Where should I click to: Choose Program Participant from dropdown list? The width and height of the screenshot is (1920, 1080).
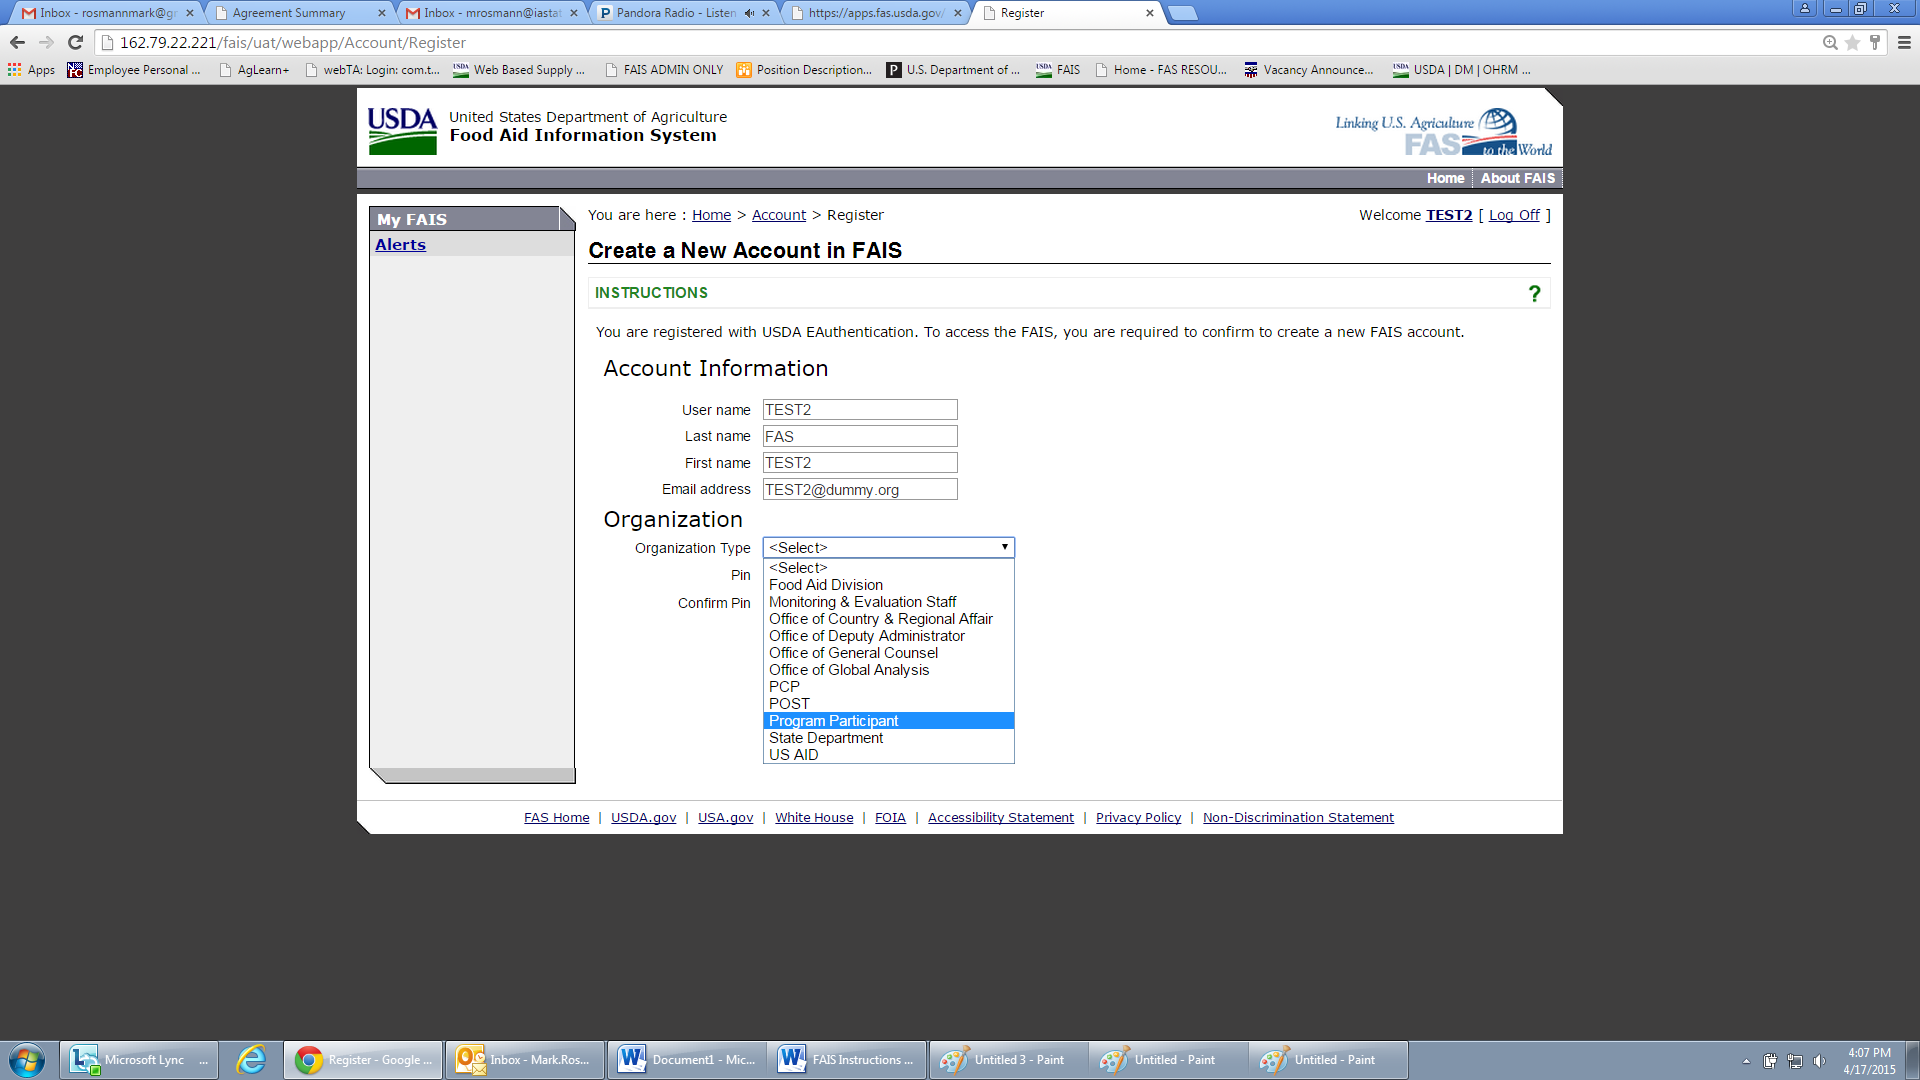[x=833, y=721]
